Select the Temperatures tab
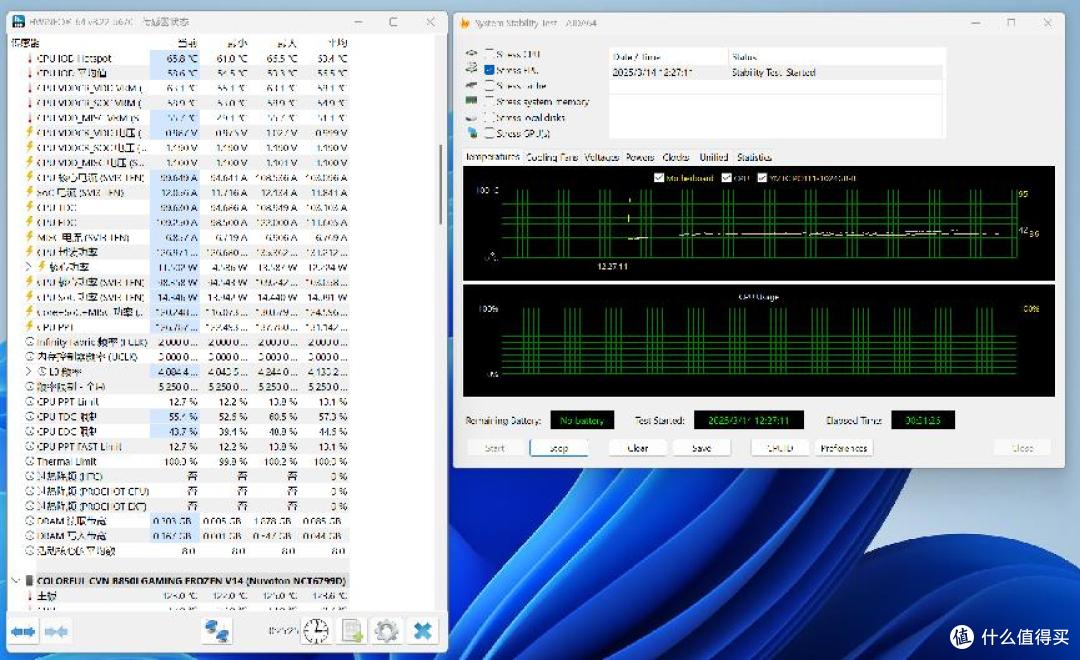Image resolution: width=1080 pixels, height=660 pixels. click(x=492, y=157)
